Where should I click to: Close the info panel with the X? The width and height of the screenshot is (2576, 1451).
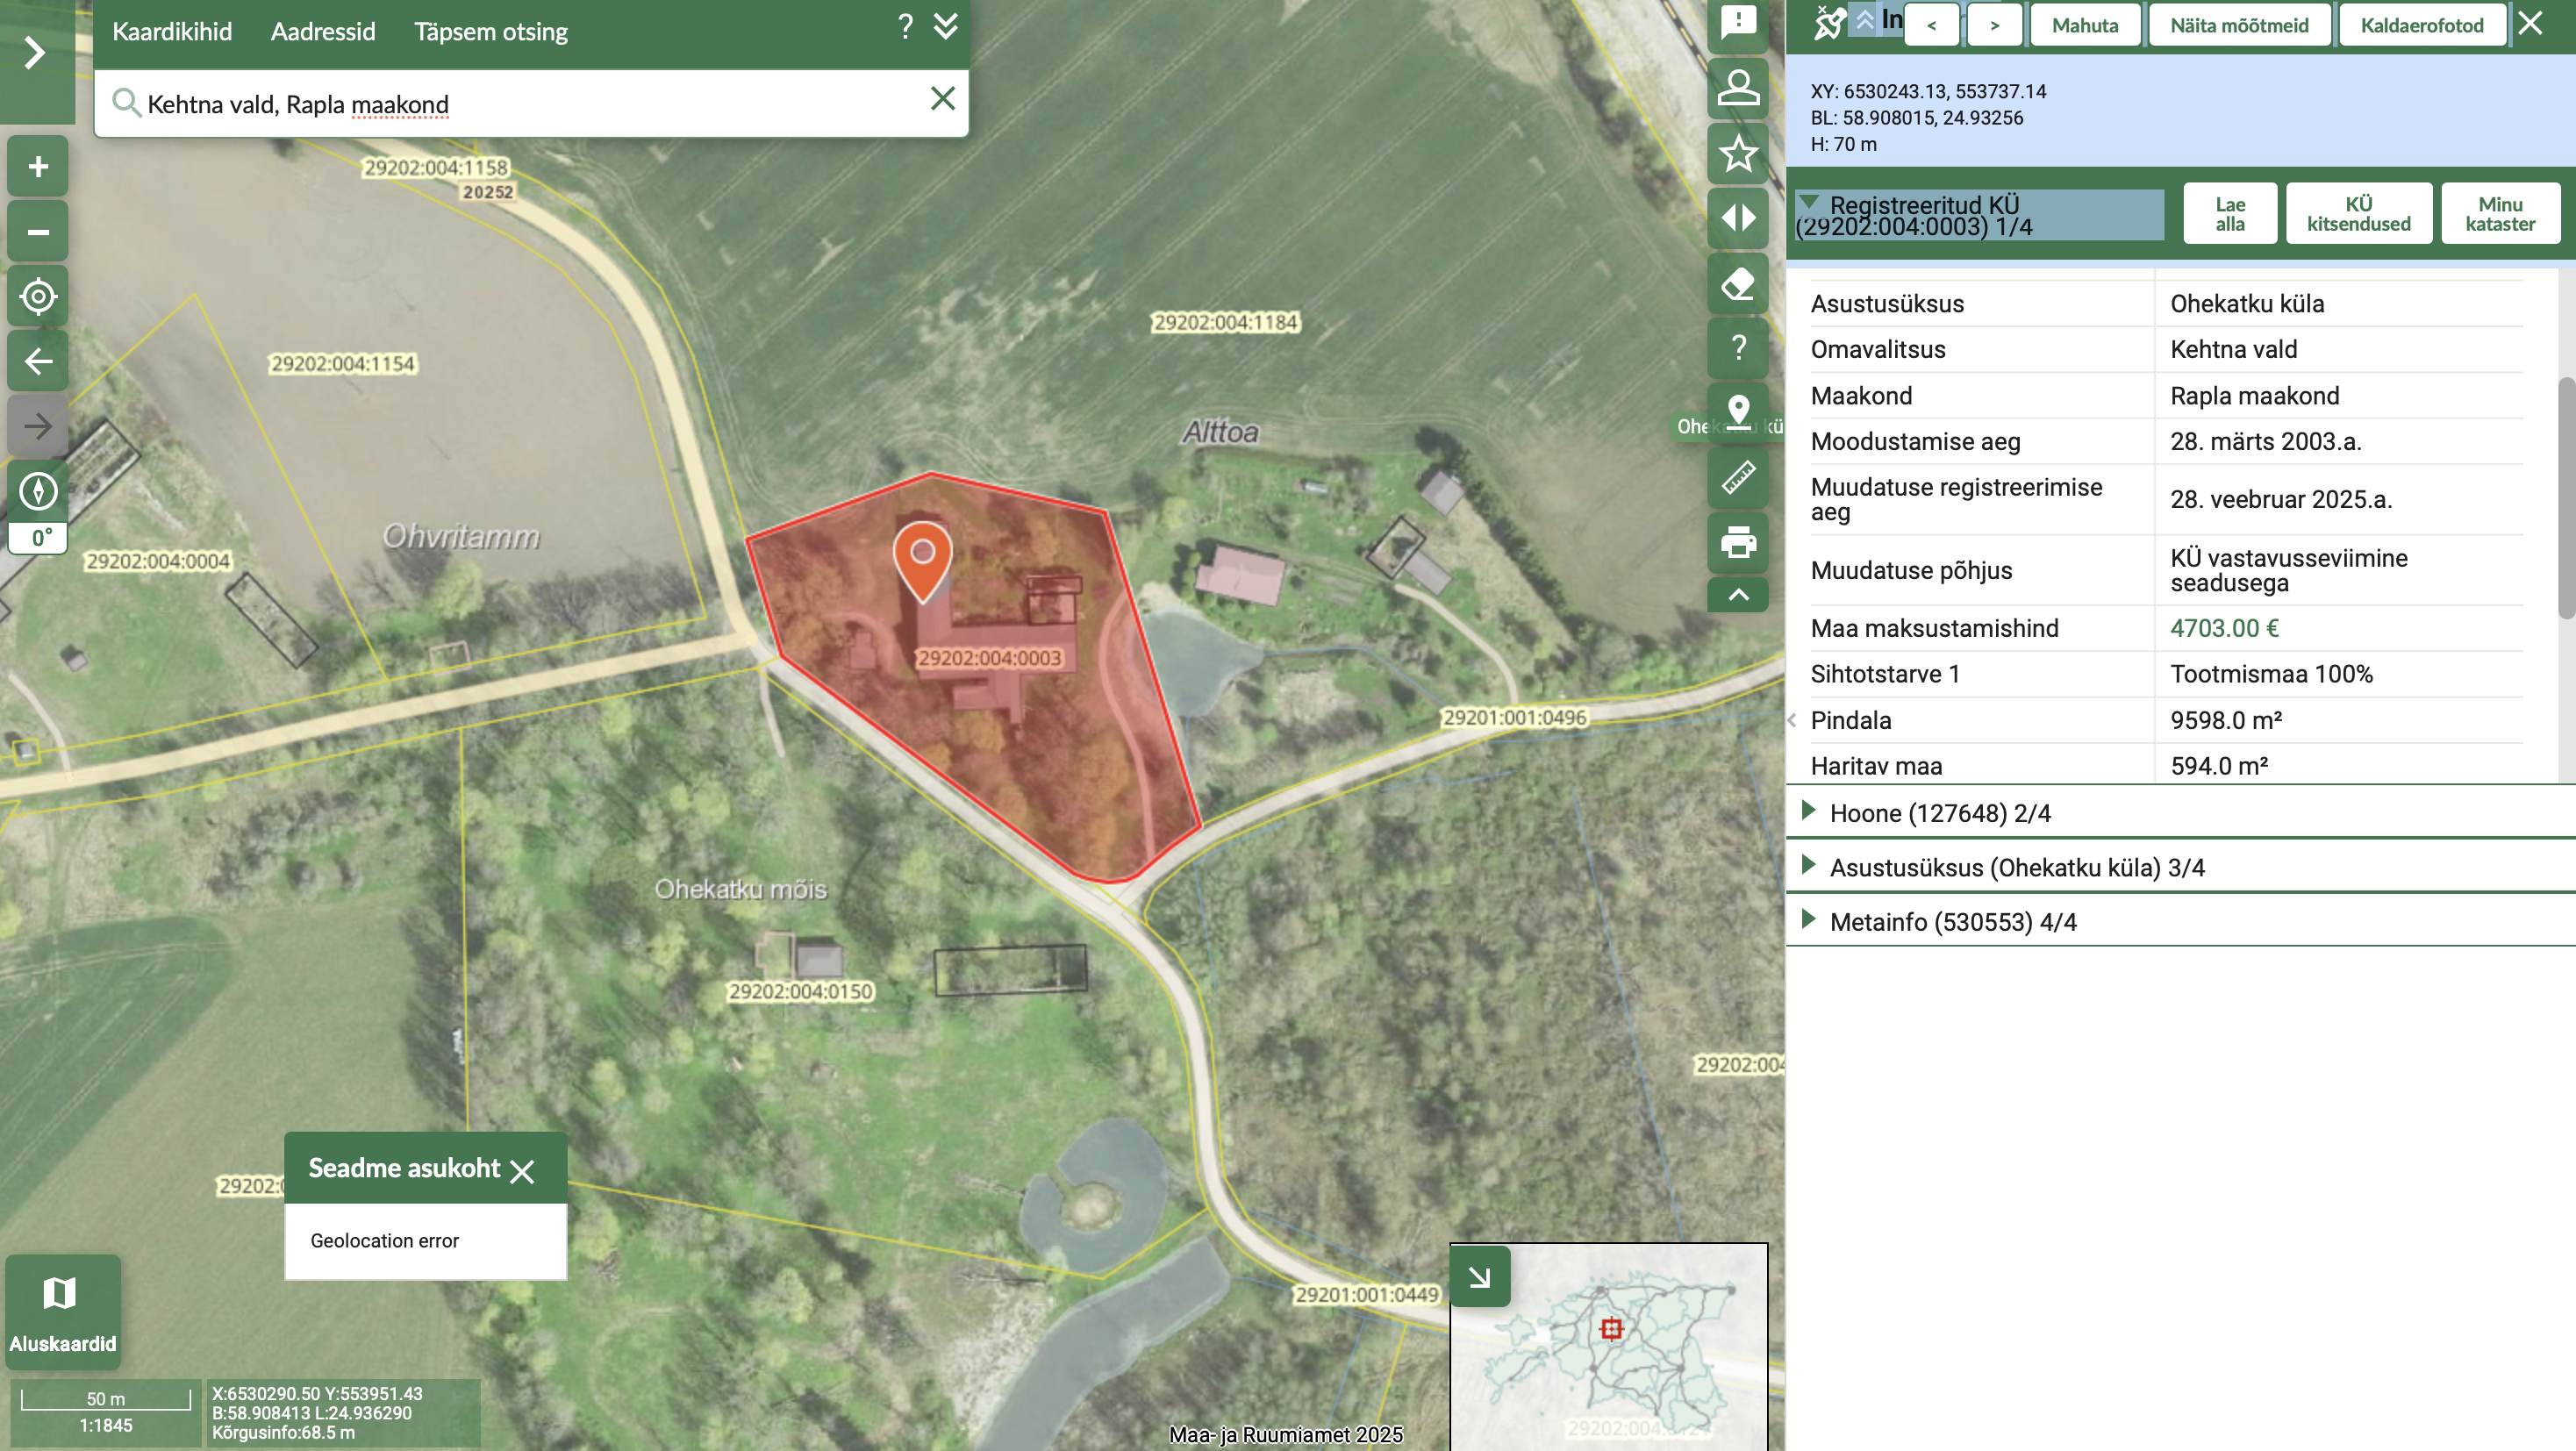coord(2530,23)
